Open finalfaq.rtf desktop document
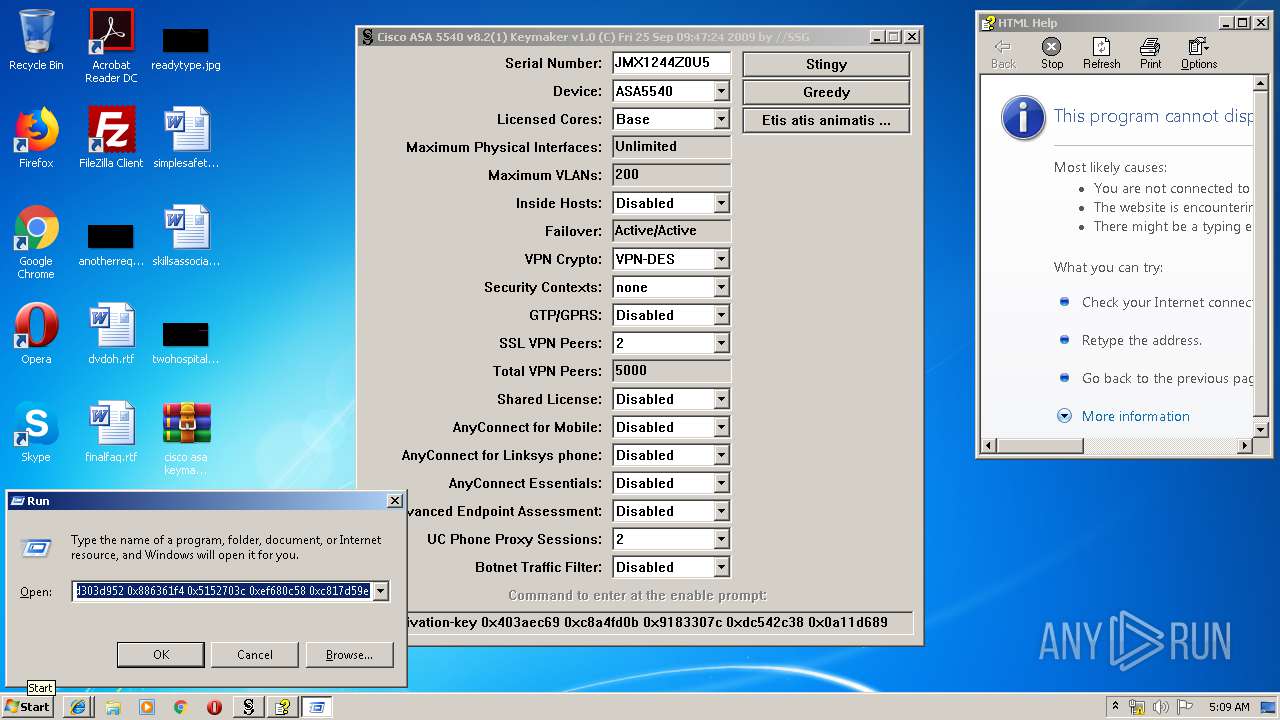The image size is (1280, 720). (x=111, y=432)
